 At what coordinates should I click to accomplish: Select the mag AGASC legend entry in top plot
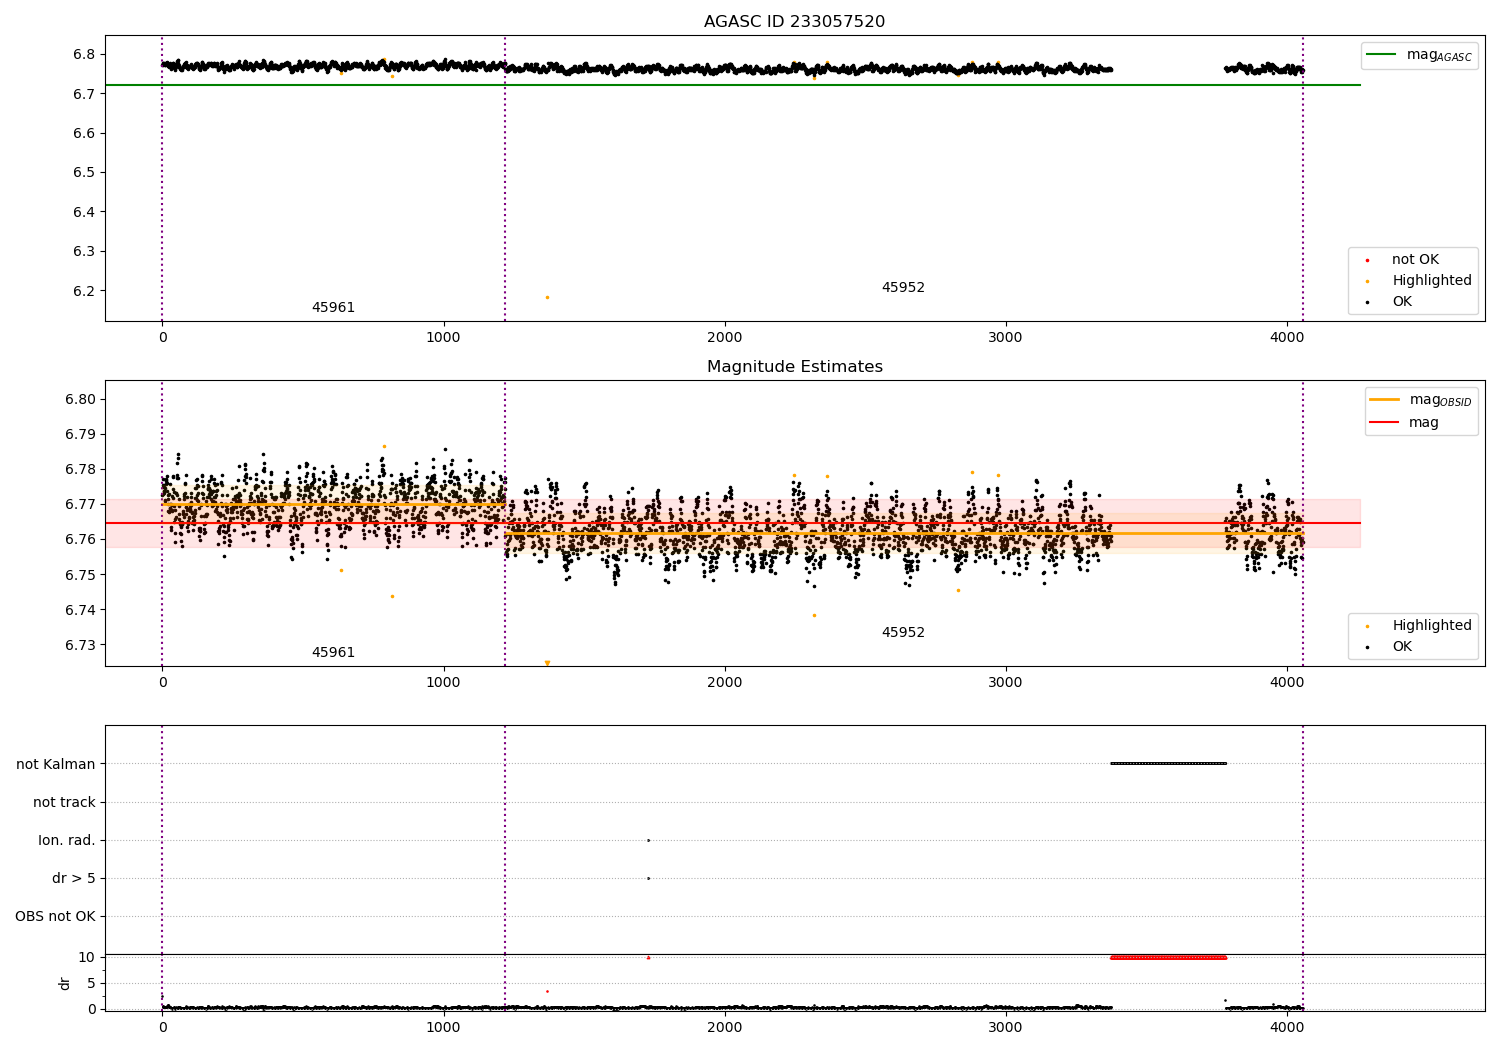pyautogui.click(x=1419, y=55)
